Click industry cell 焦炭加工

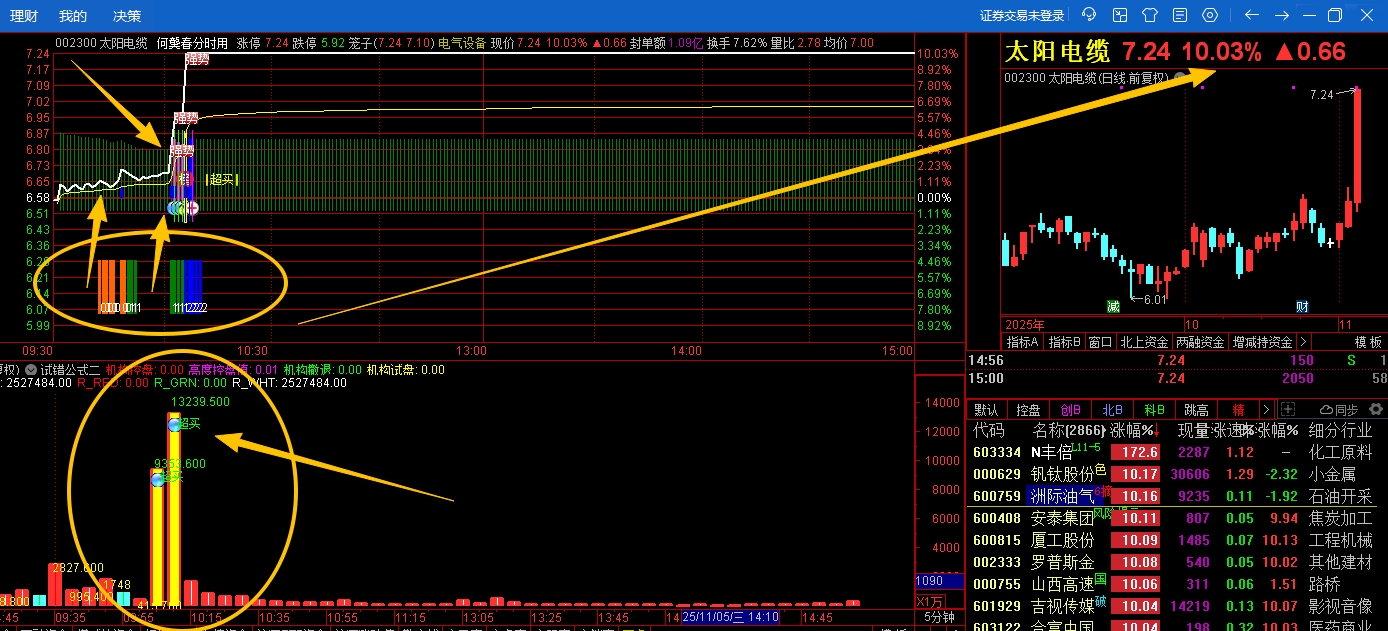pyautogui.click(x=1340, y=519)
